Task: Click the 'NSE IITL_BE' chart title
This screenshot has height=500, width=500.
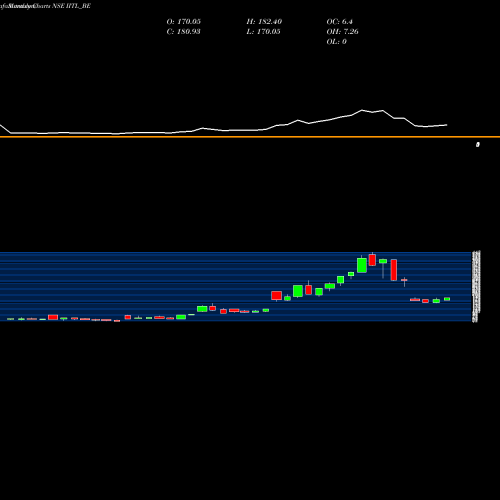Action: pyautogui.click(x=71, y=6)
